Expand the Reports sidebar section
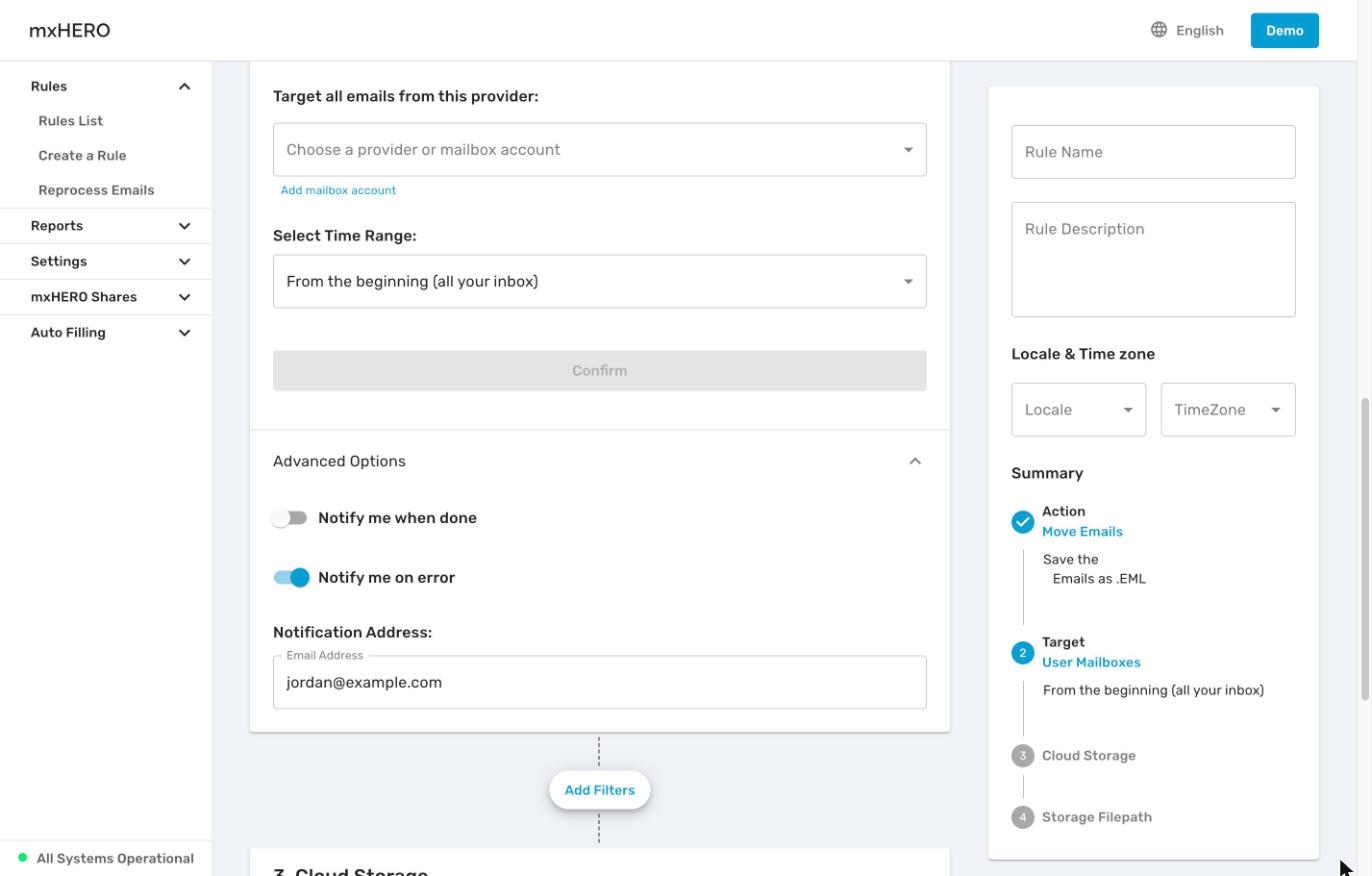The height and width of the screenshot is (876, 1372). [106, 226]
